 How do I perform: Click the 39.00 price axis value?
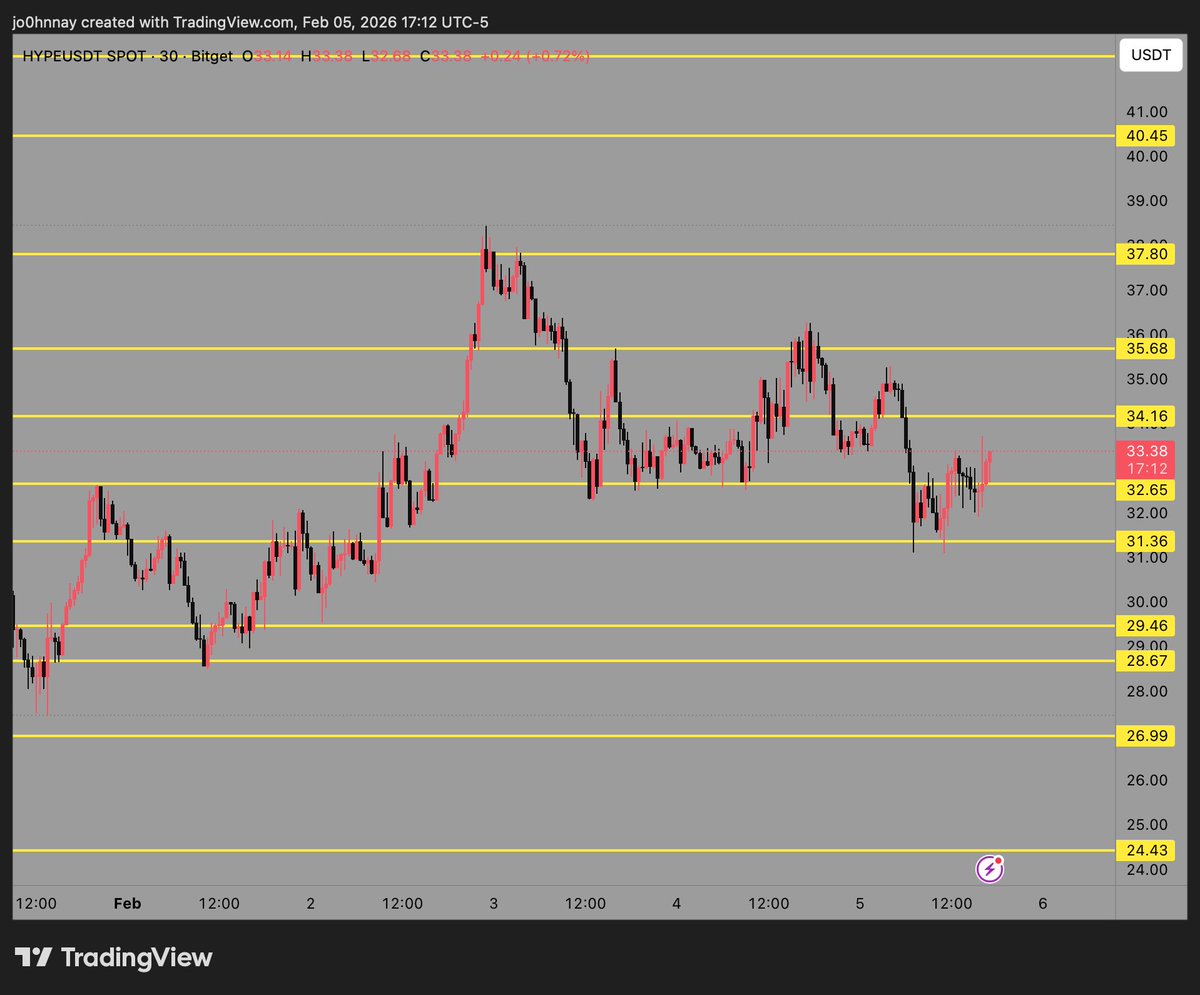point(1146,200)
